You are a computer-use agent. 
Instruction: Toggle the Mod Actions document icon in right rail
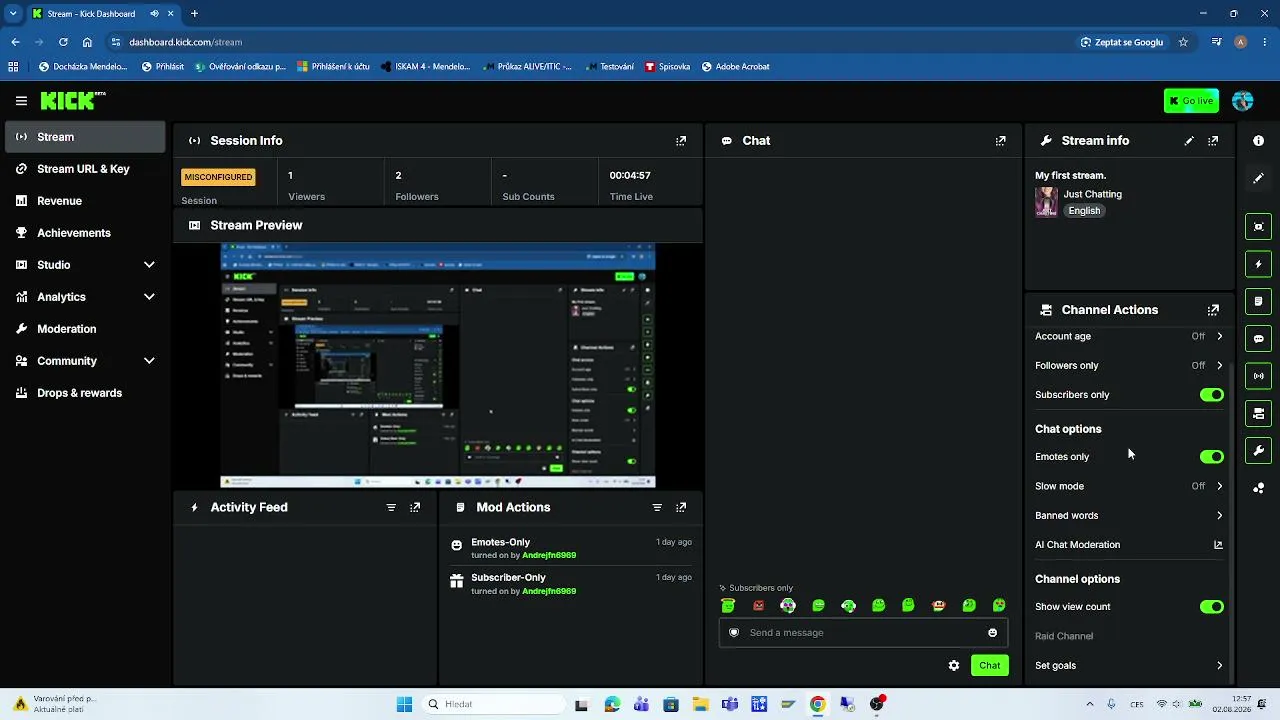[x=1258, y=301]
